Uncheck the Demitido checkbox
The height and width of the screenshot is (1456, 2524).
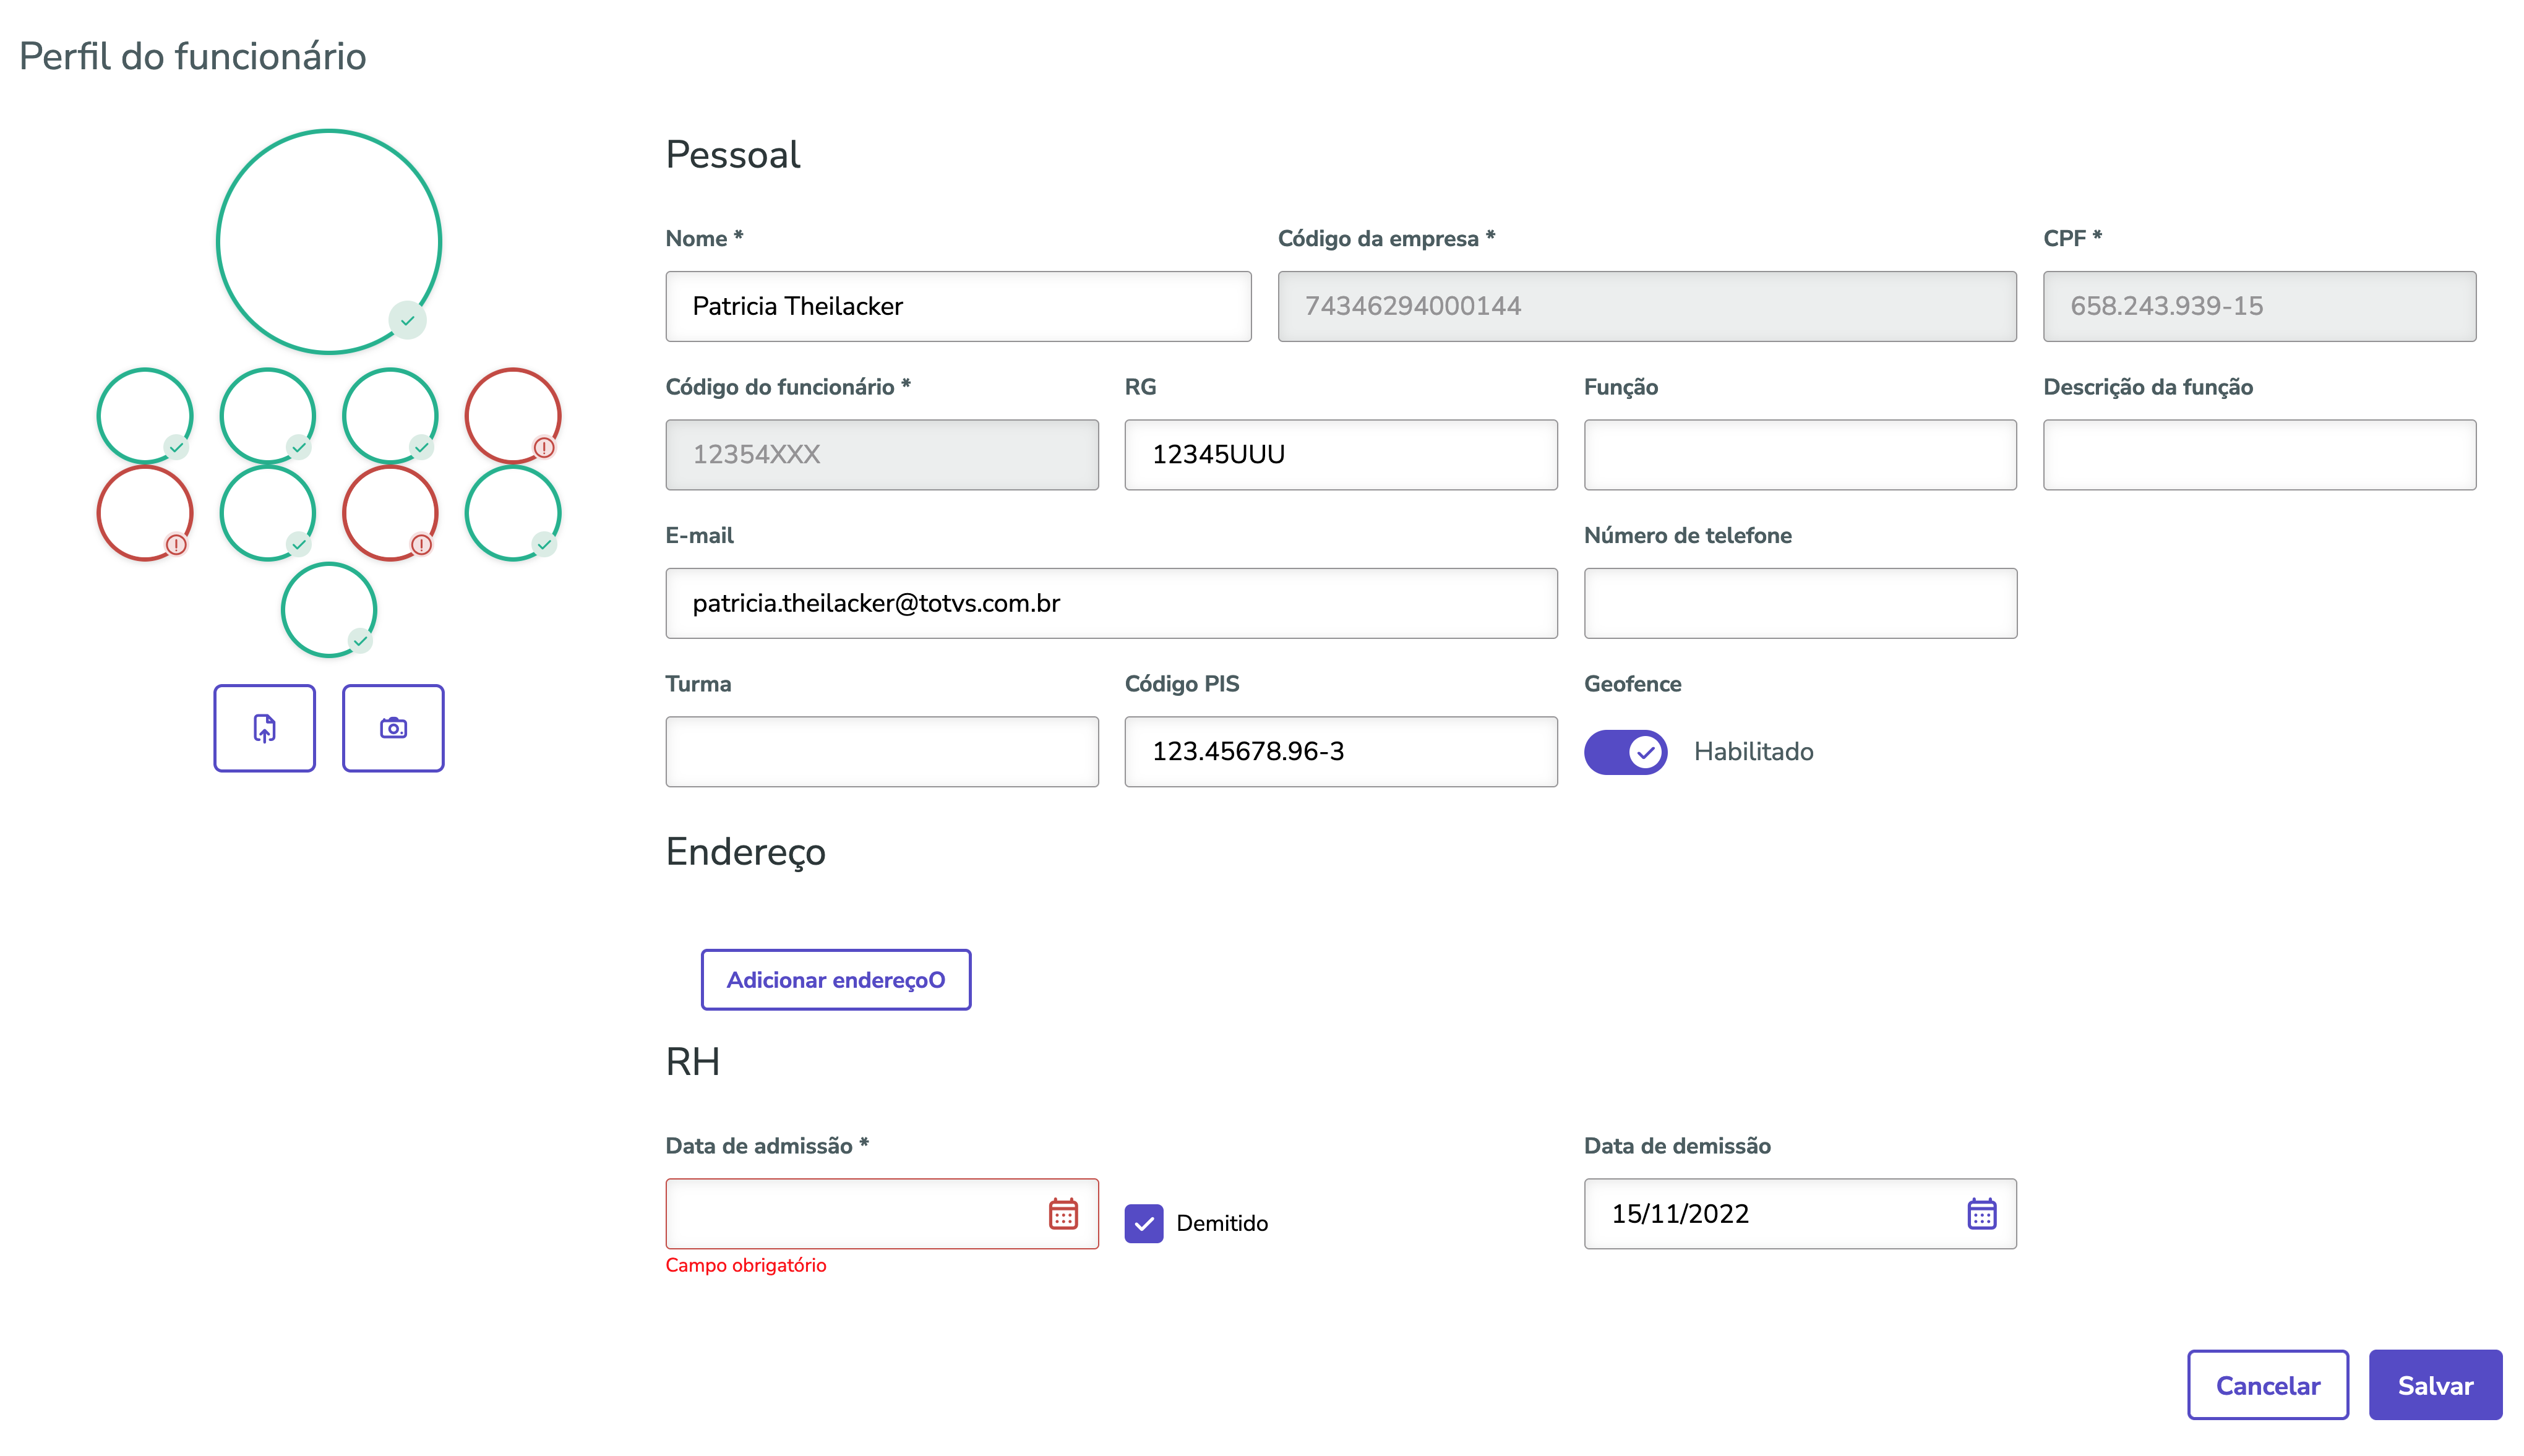coord(1143,1223)
